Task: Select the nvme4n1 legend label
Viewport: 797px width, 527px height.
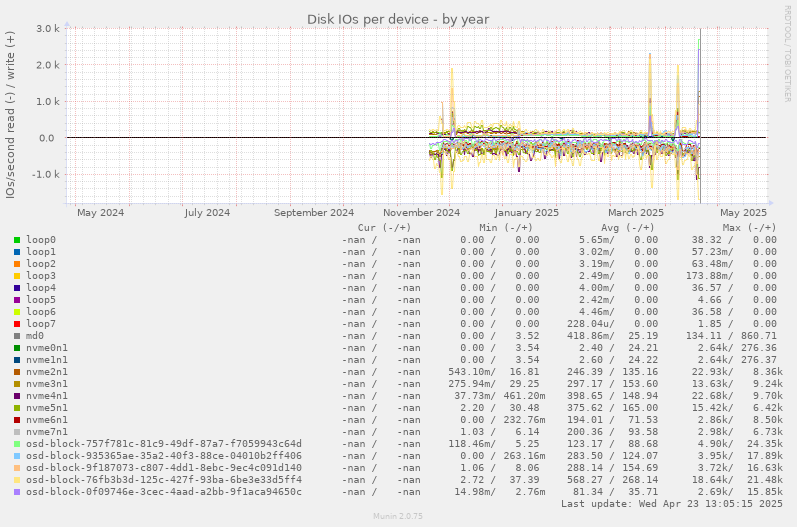Action: coord(47,396)
